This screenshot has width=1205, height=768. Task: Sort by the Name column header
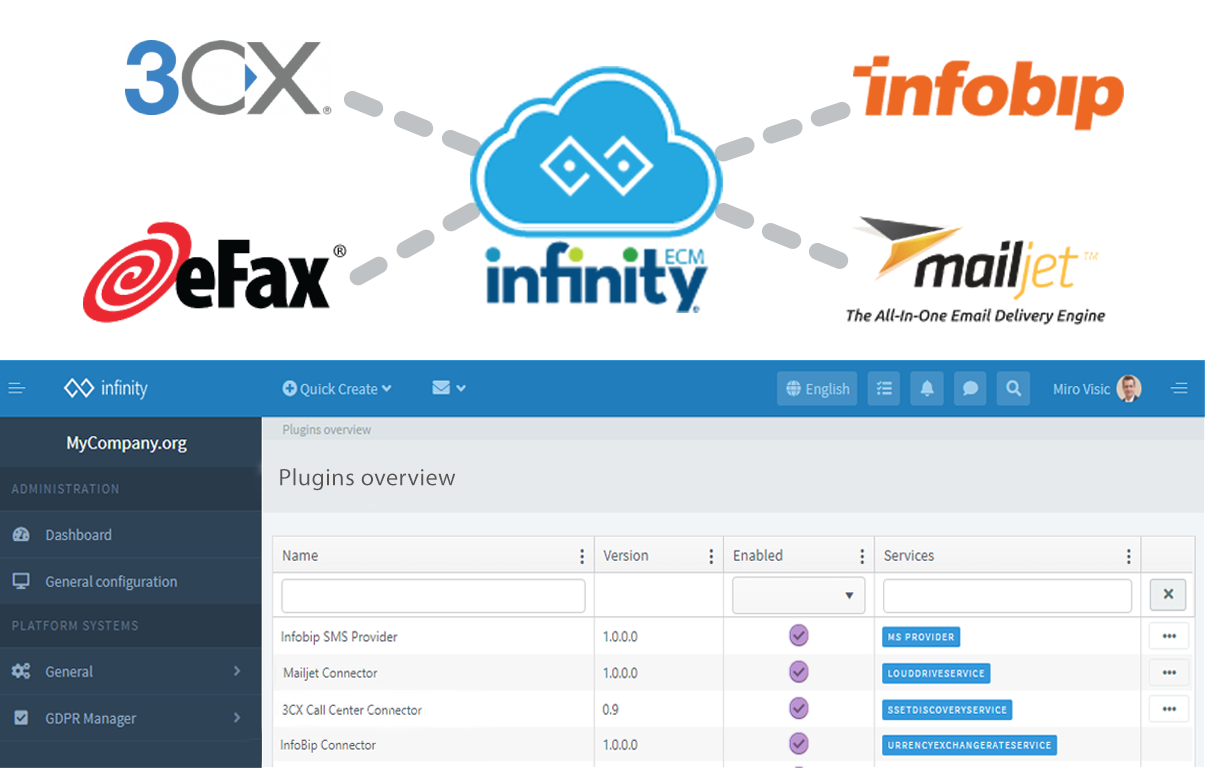300,555
